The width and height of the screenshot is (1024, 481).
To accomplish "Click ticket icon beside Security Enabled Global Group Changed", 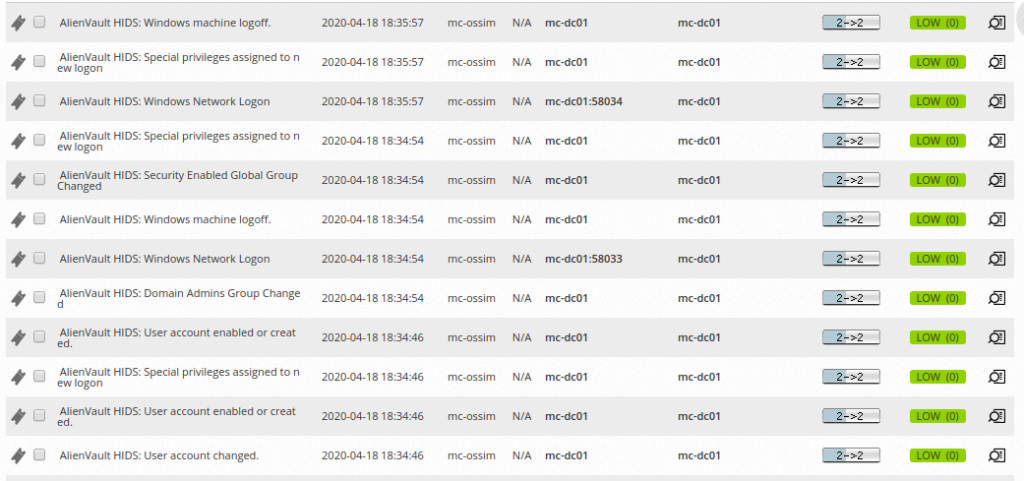I will (19, 180).
